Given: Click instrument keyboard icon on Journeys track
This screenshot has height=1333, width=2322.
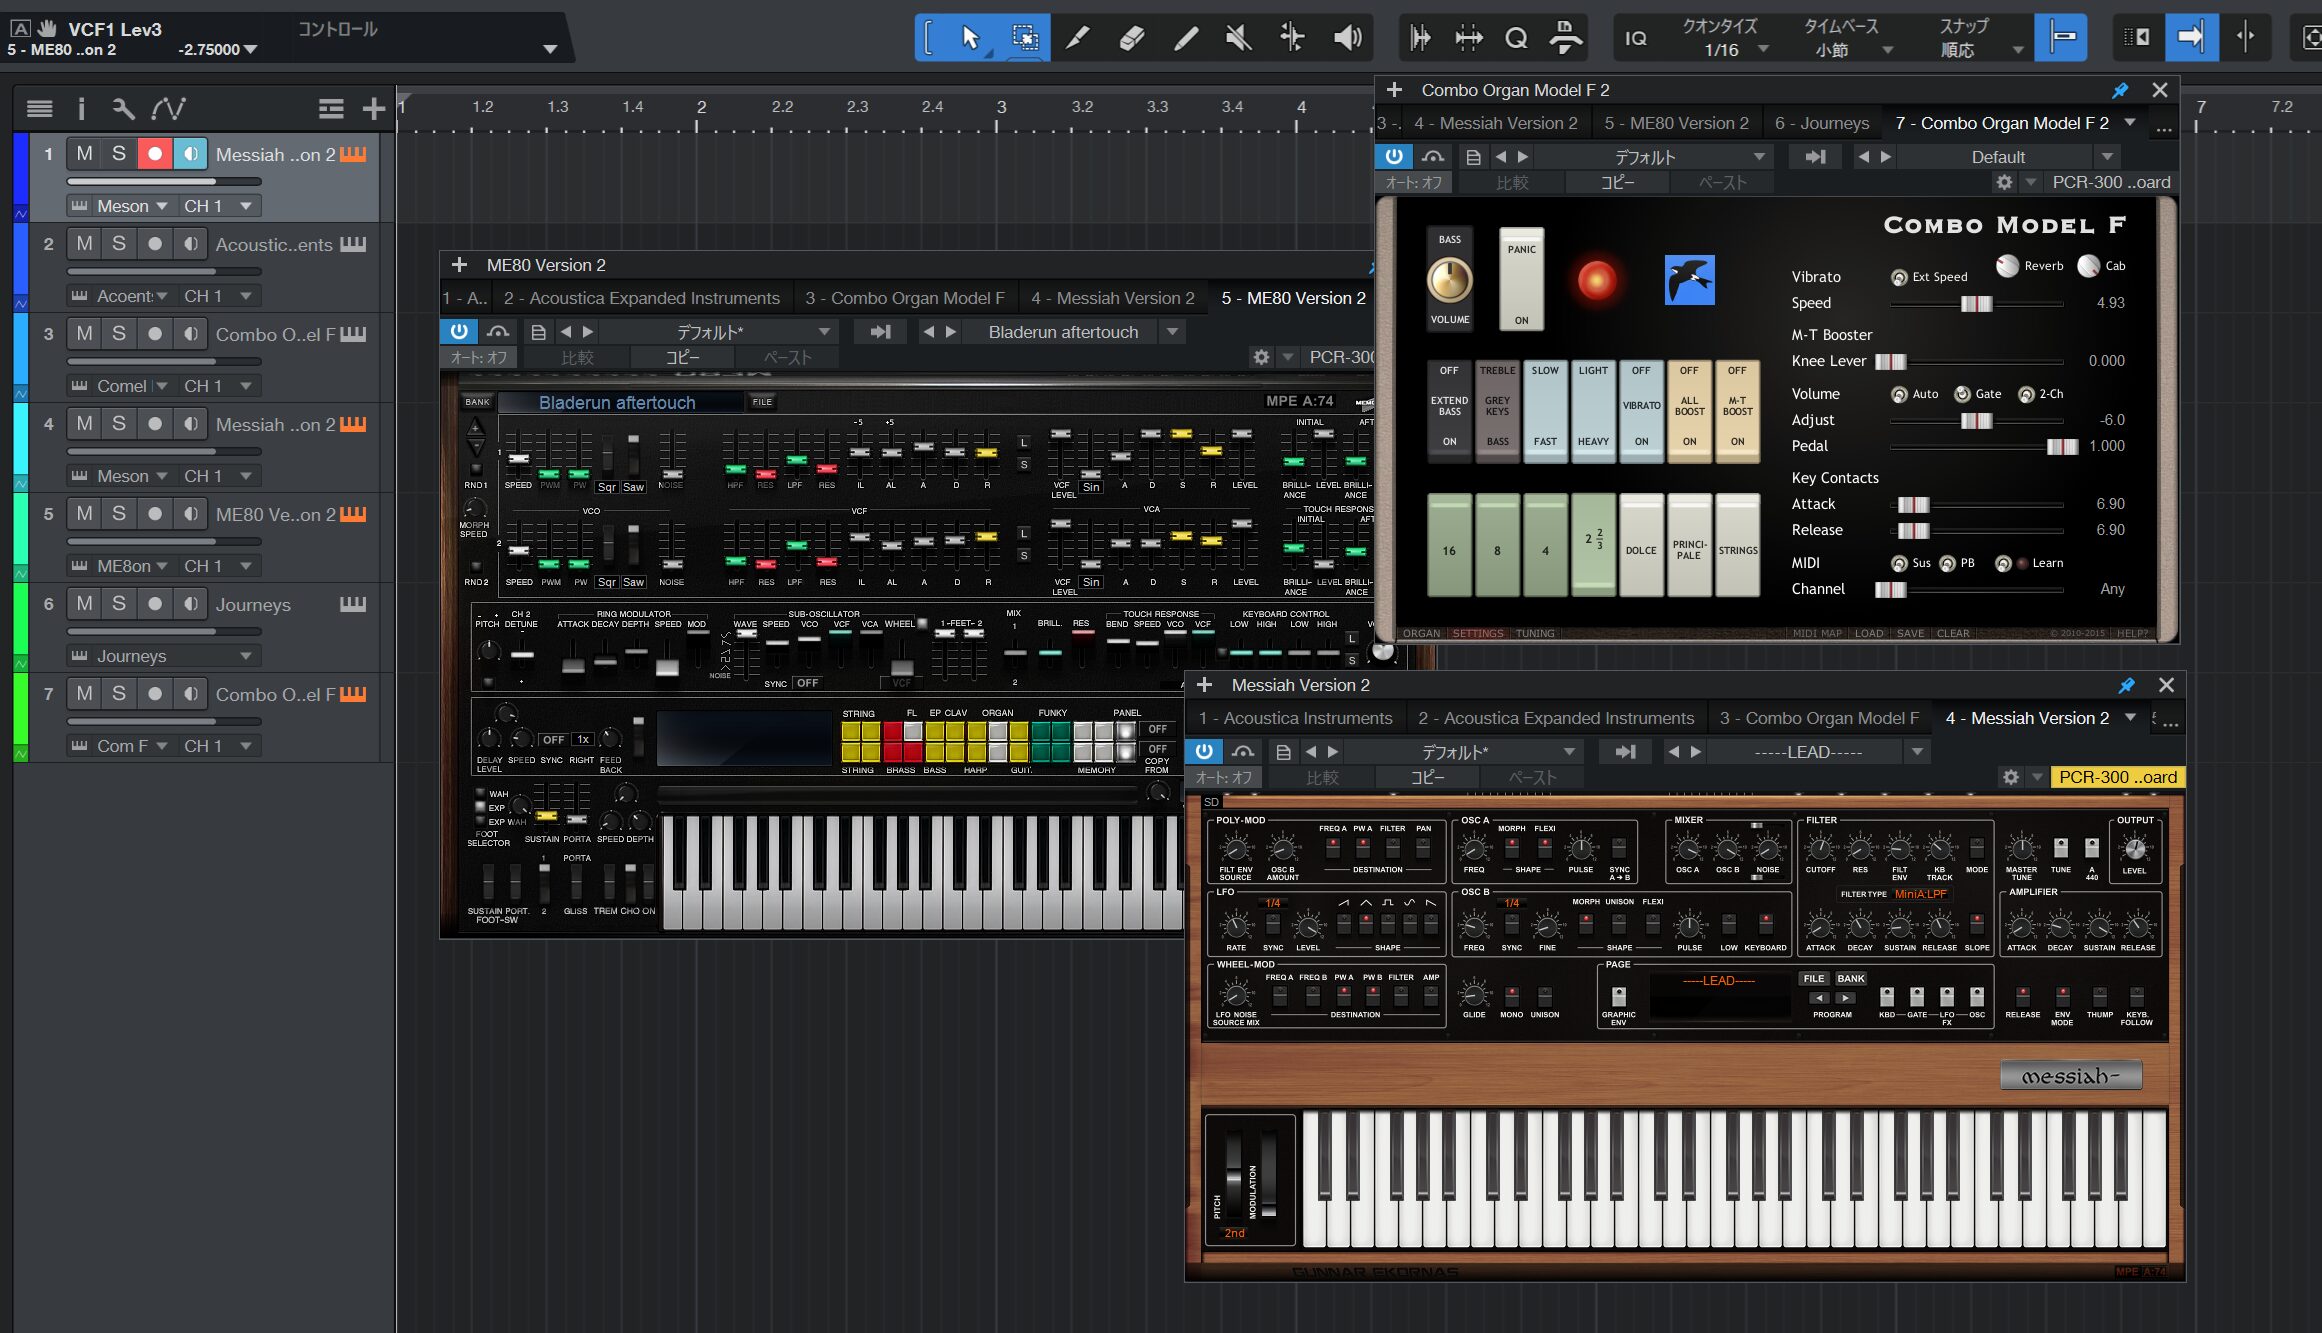Looking at the screenshot, I should 352,604.
